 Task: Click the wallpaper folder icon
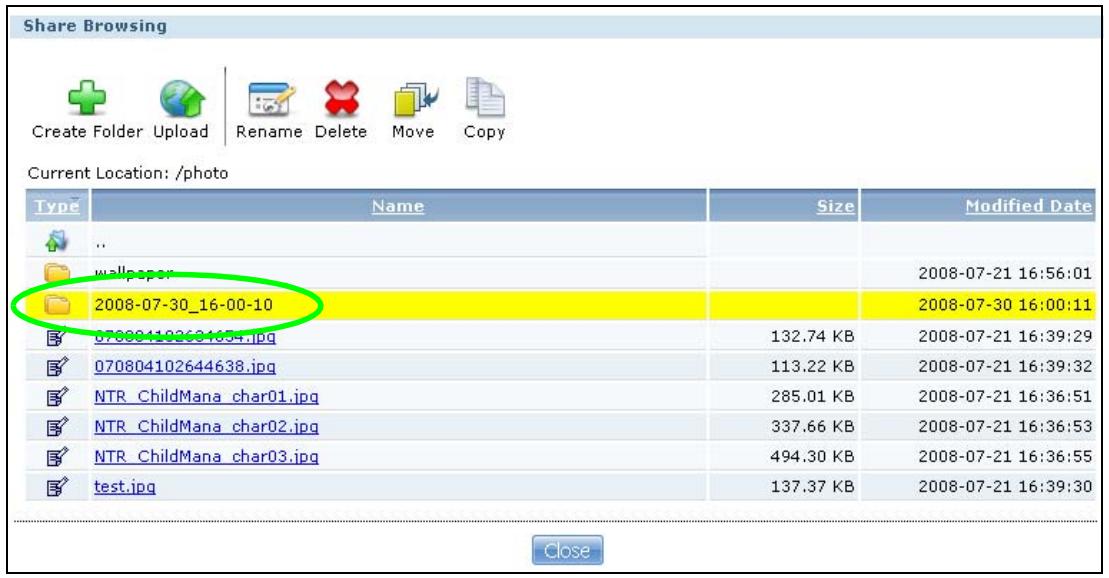[x=57, y=273]
